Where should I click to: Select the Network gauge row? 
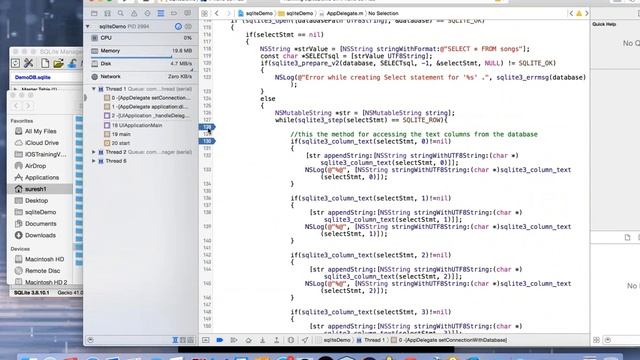point(141,76)
